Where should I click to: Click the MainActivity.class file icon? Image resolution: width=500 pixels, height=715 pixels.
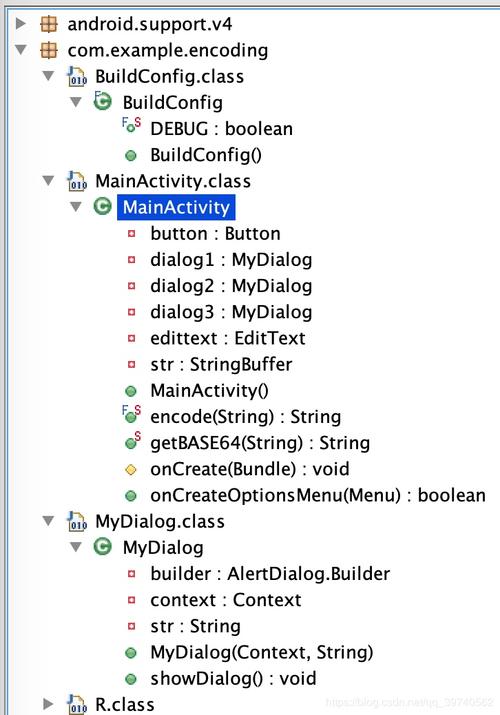pos(77,181)
